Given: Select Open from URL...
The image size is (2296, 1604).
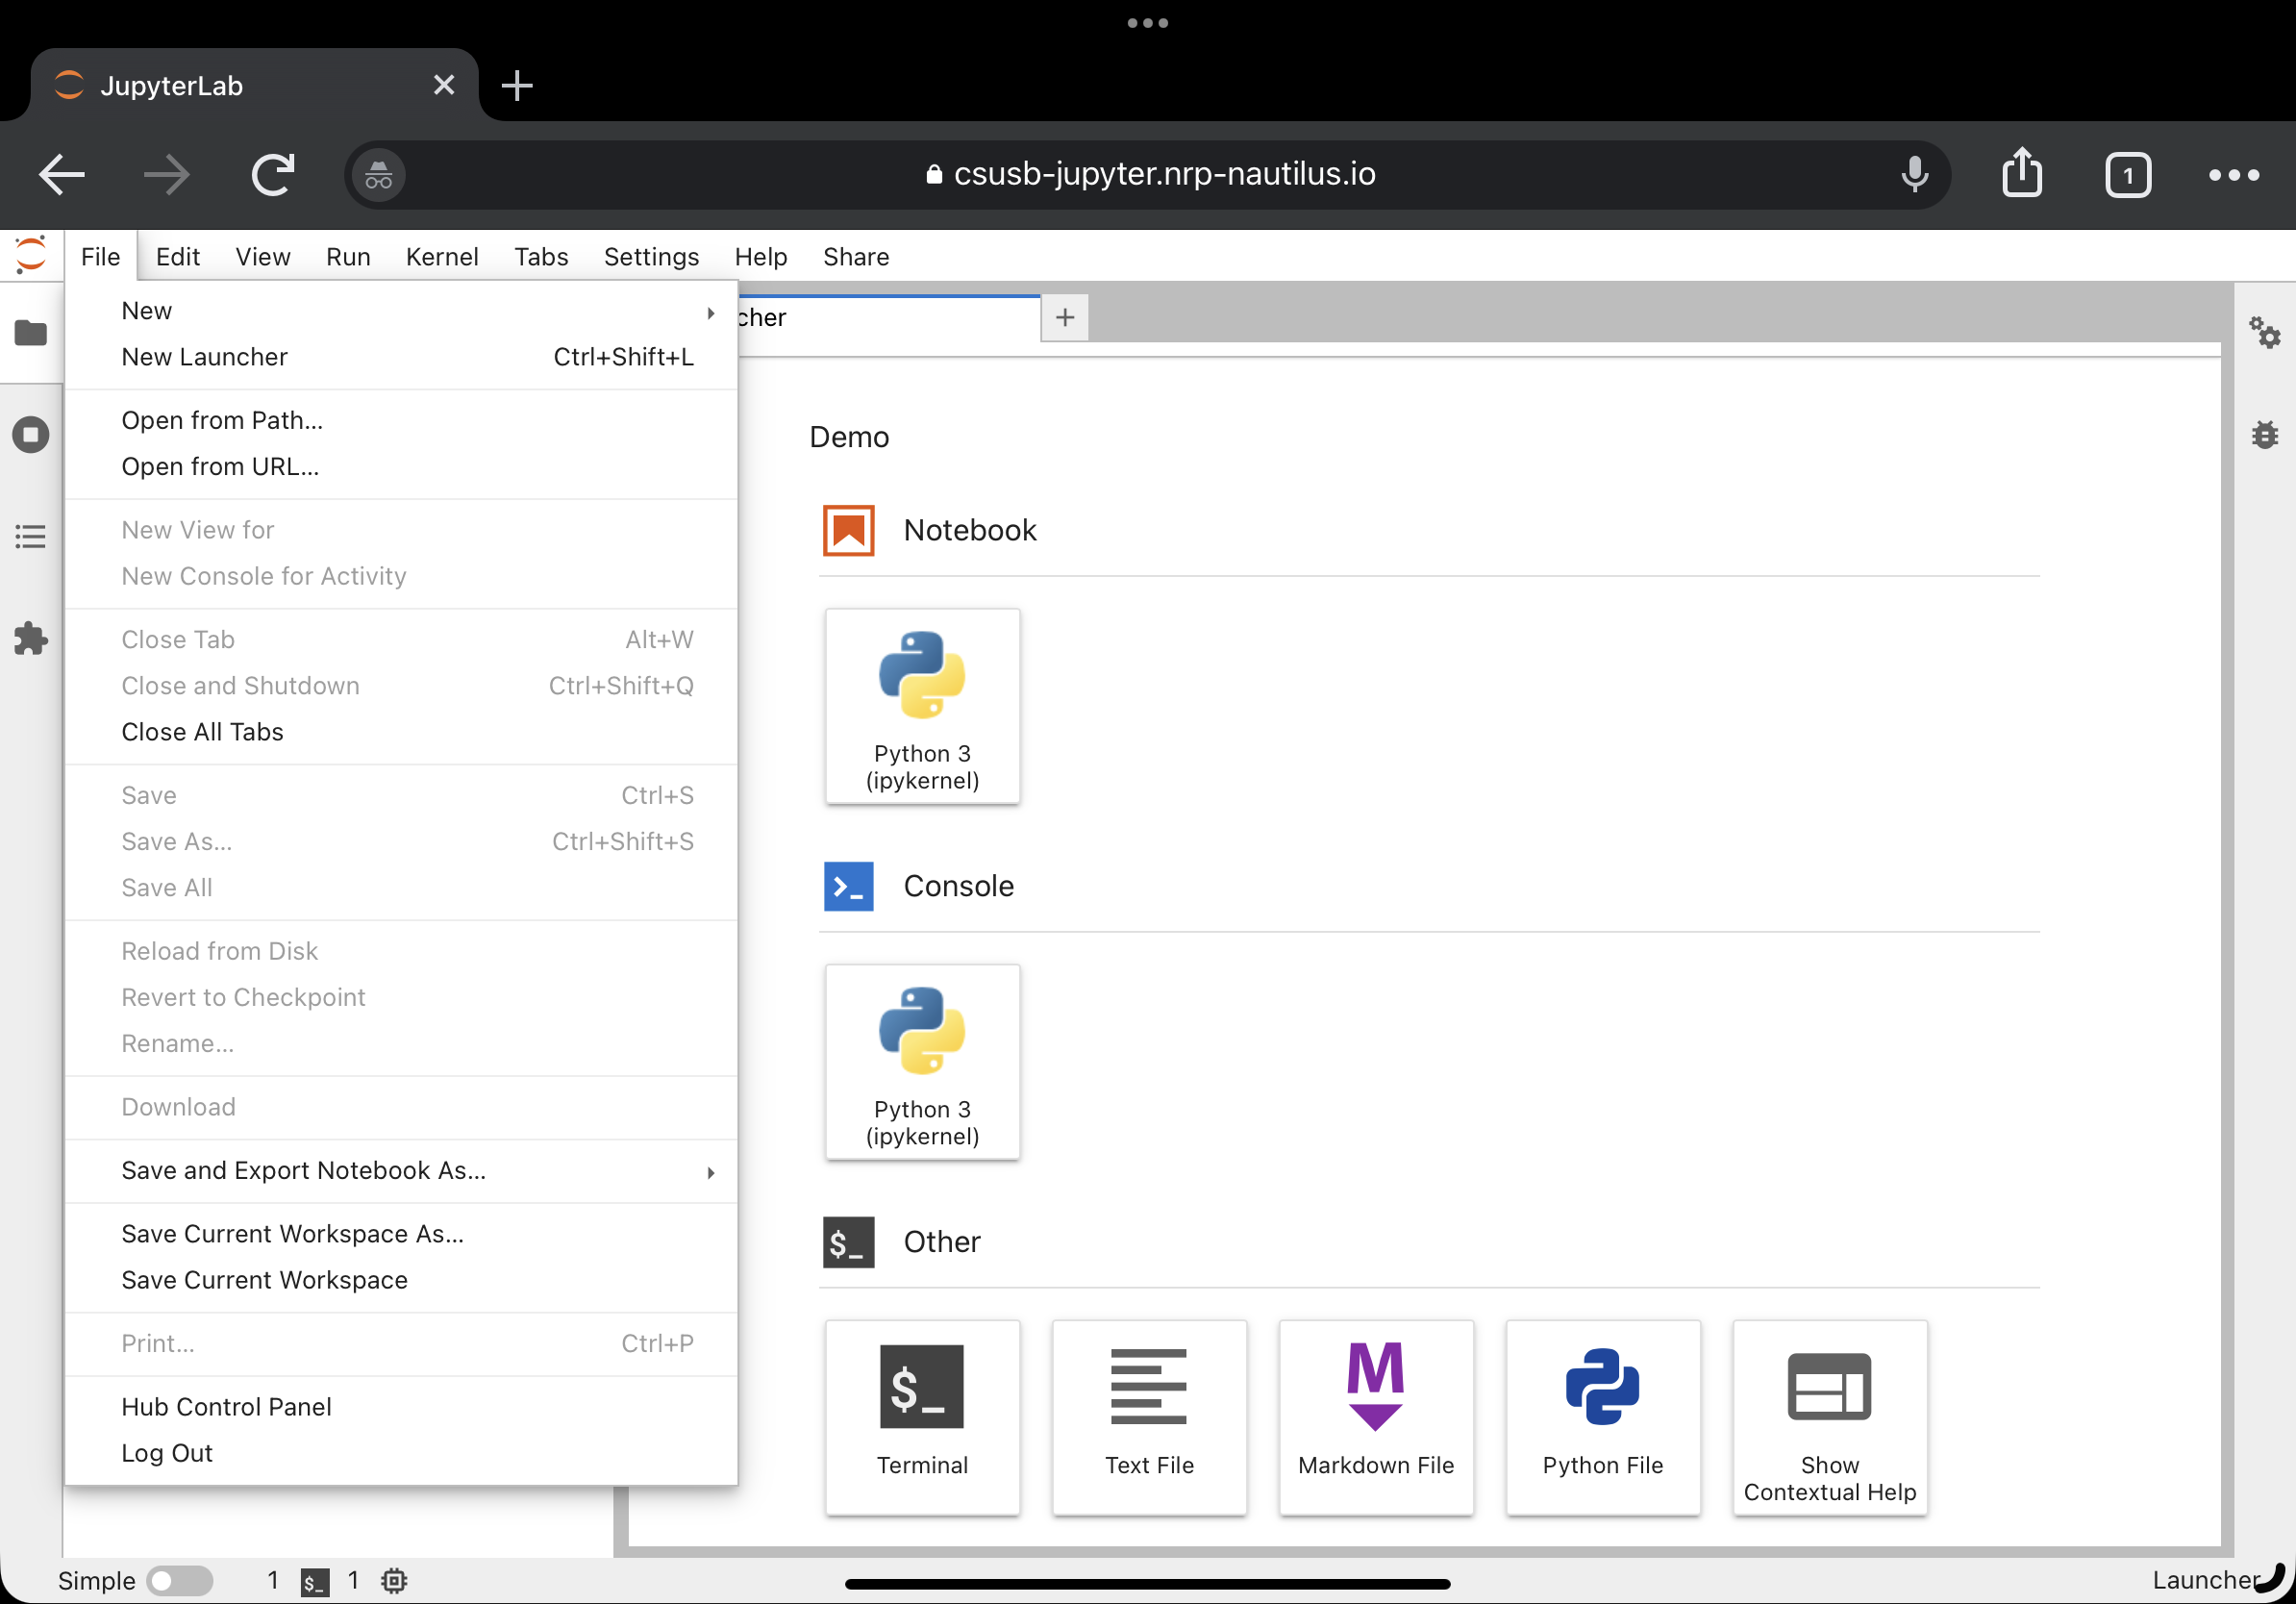Looking at the screenshot, I should pos(401,466).
